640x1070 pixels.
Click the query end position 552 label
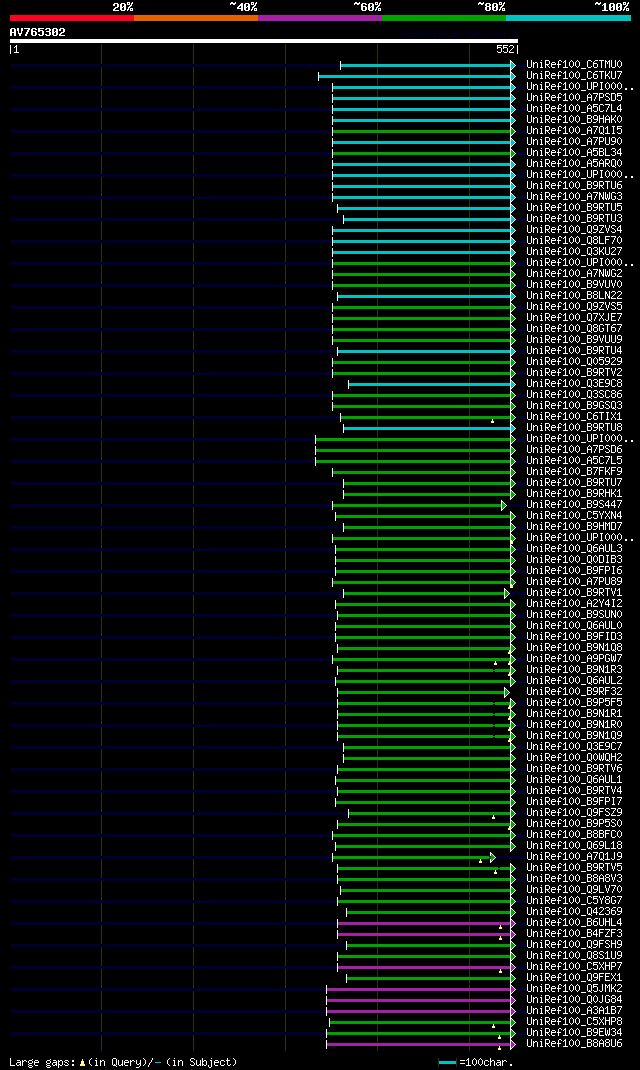505,50
